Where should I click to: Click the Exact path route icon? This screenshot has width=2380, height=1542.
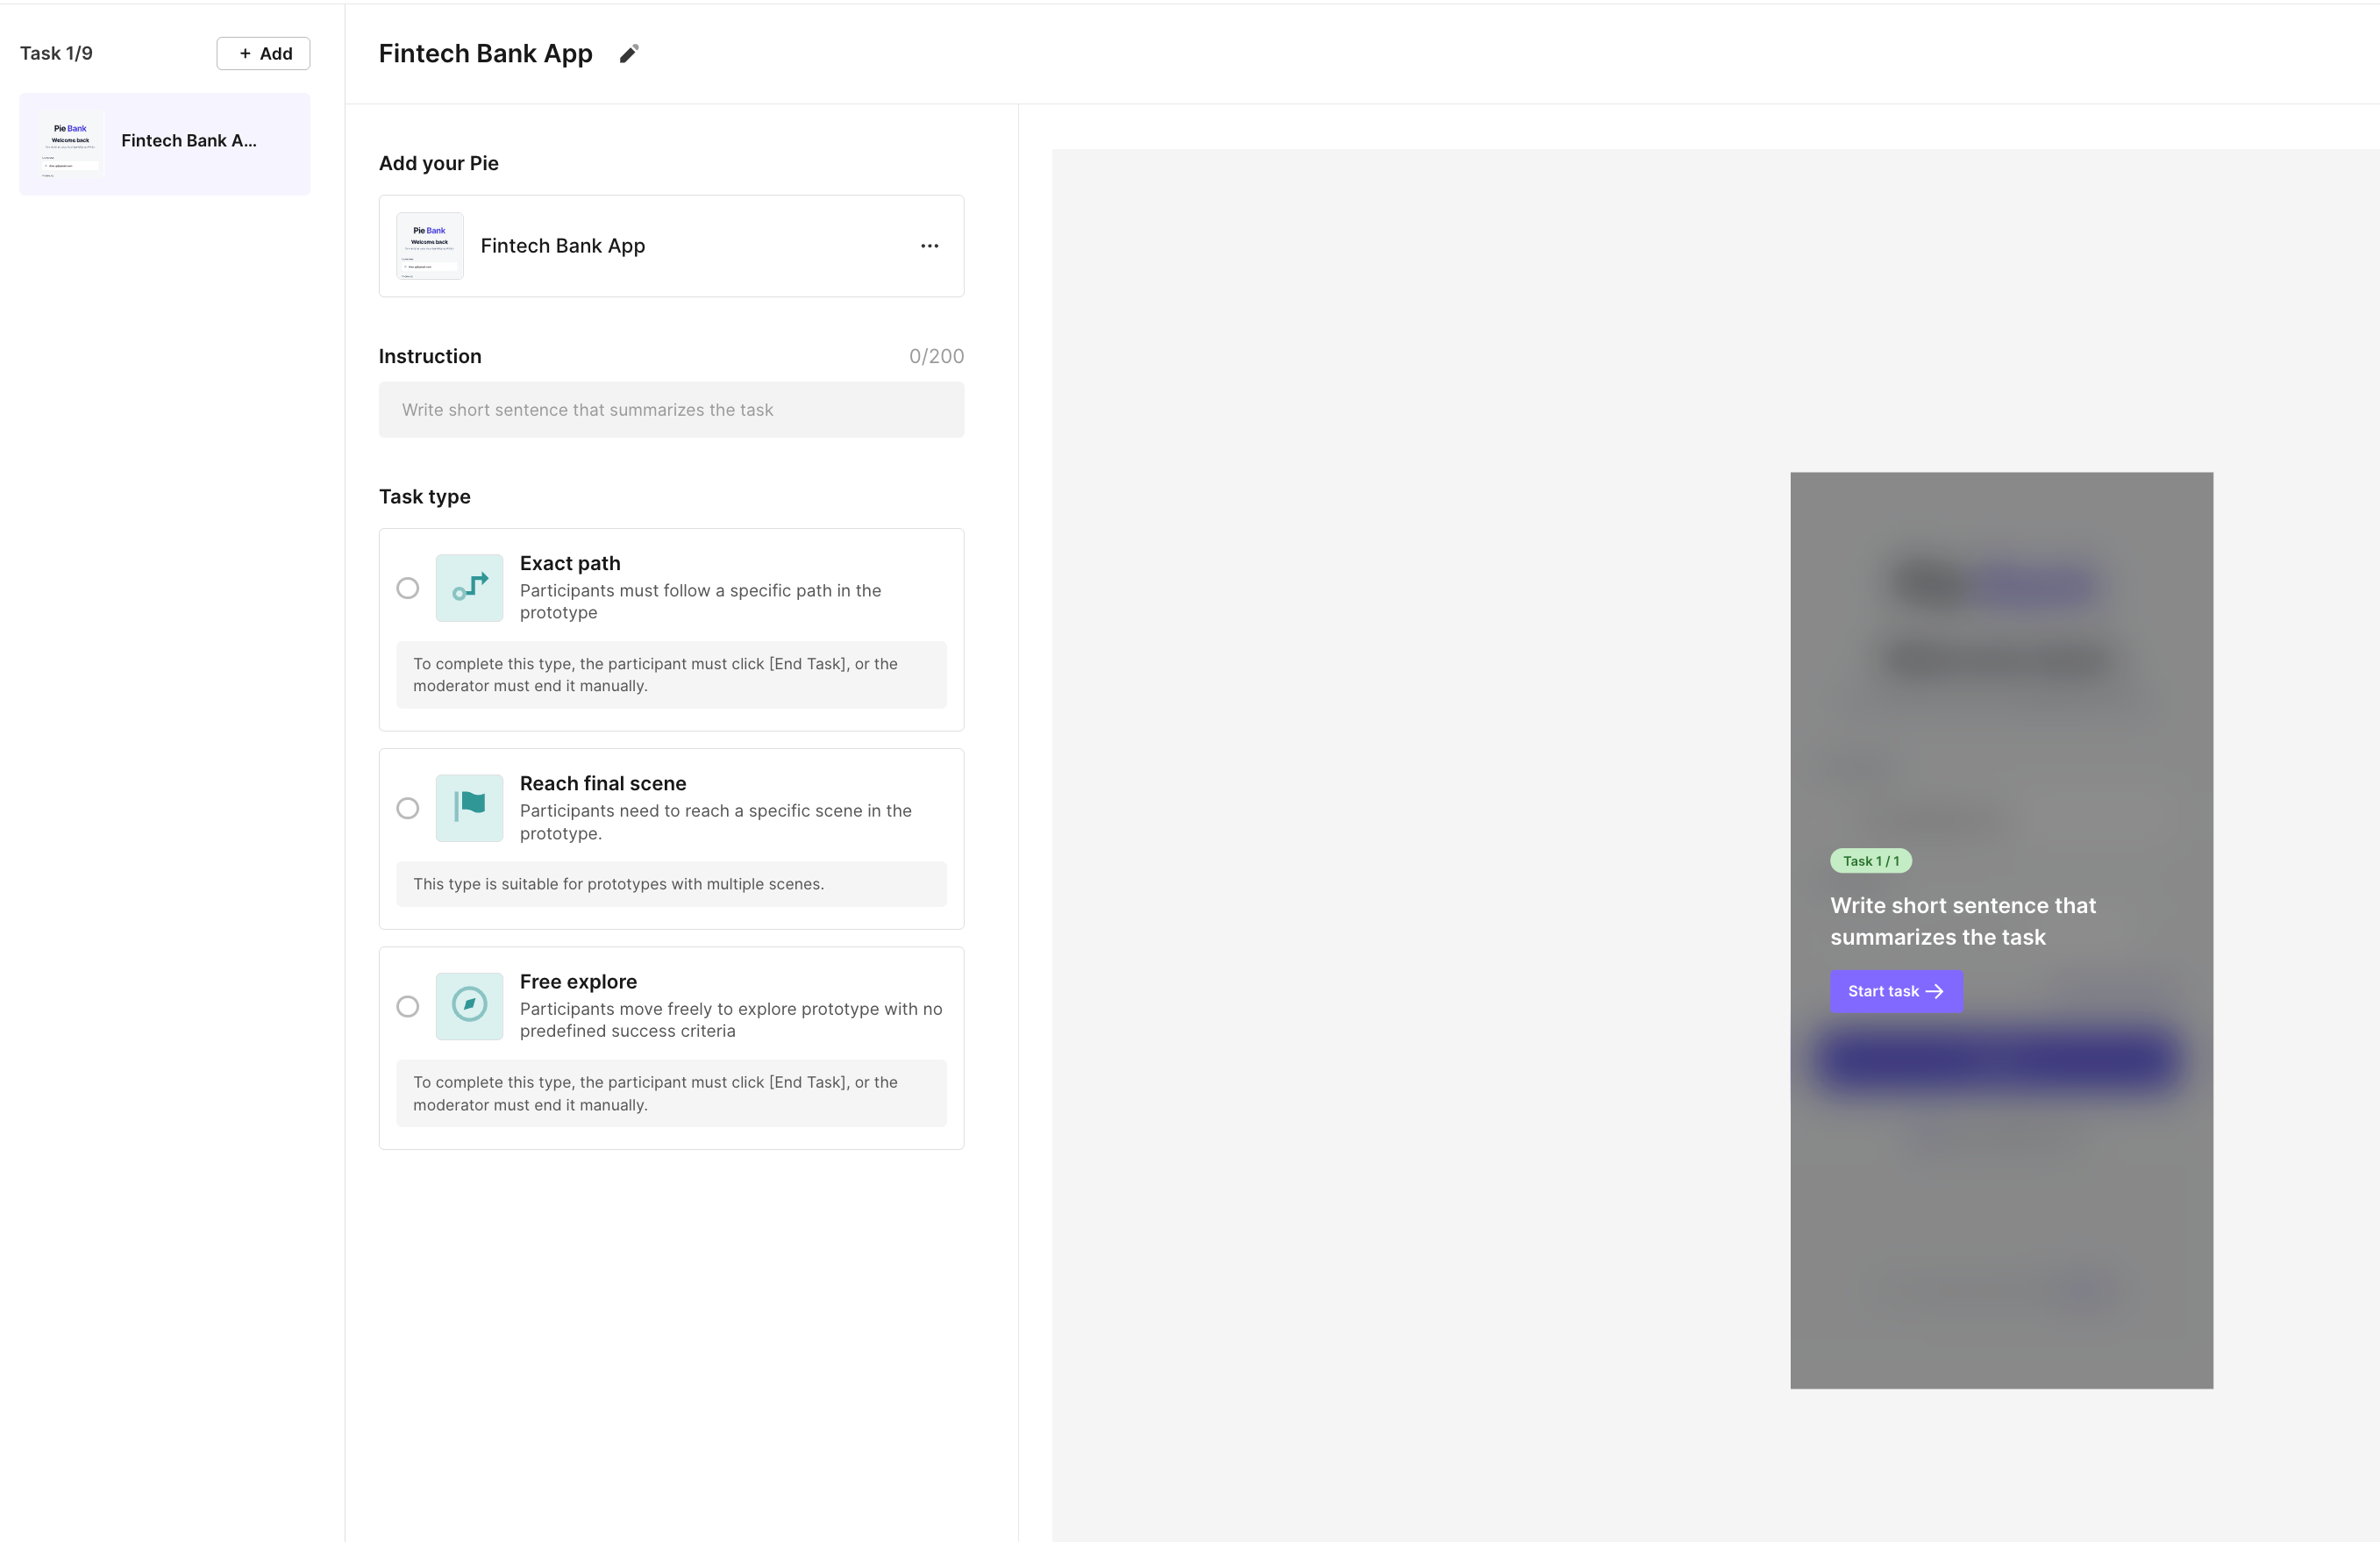pyautogui.click(x=469, y=588)
